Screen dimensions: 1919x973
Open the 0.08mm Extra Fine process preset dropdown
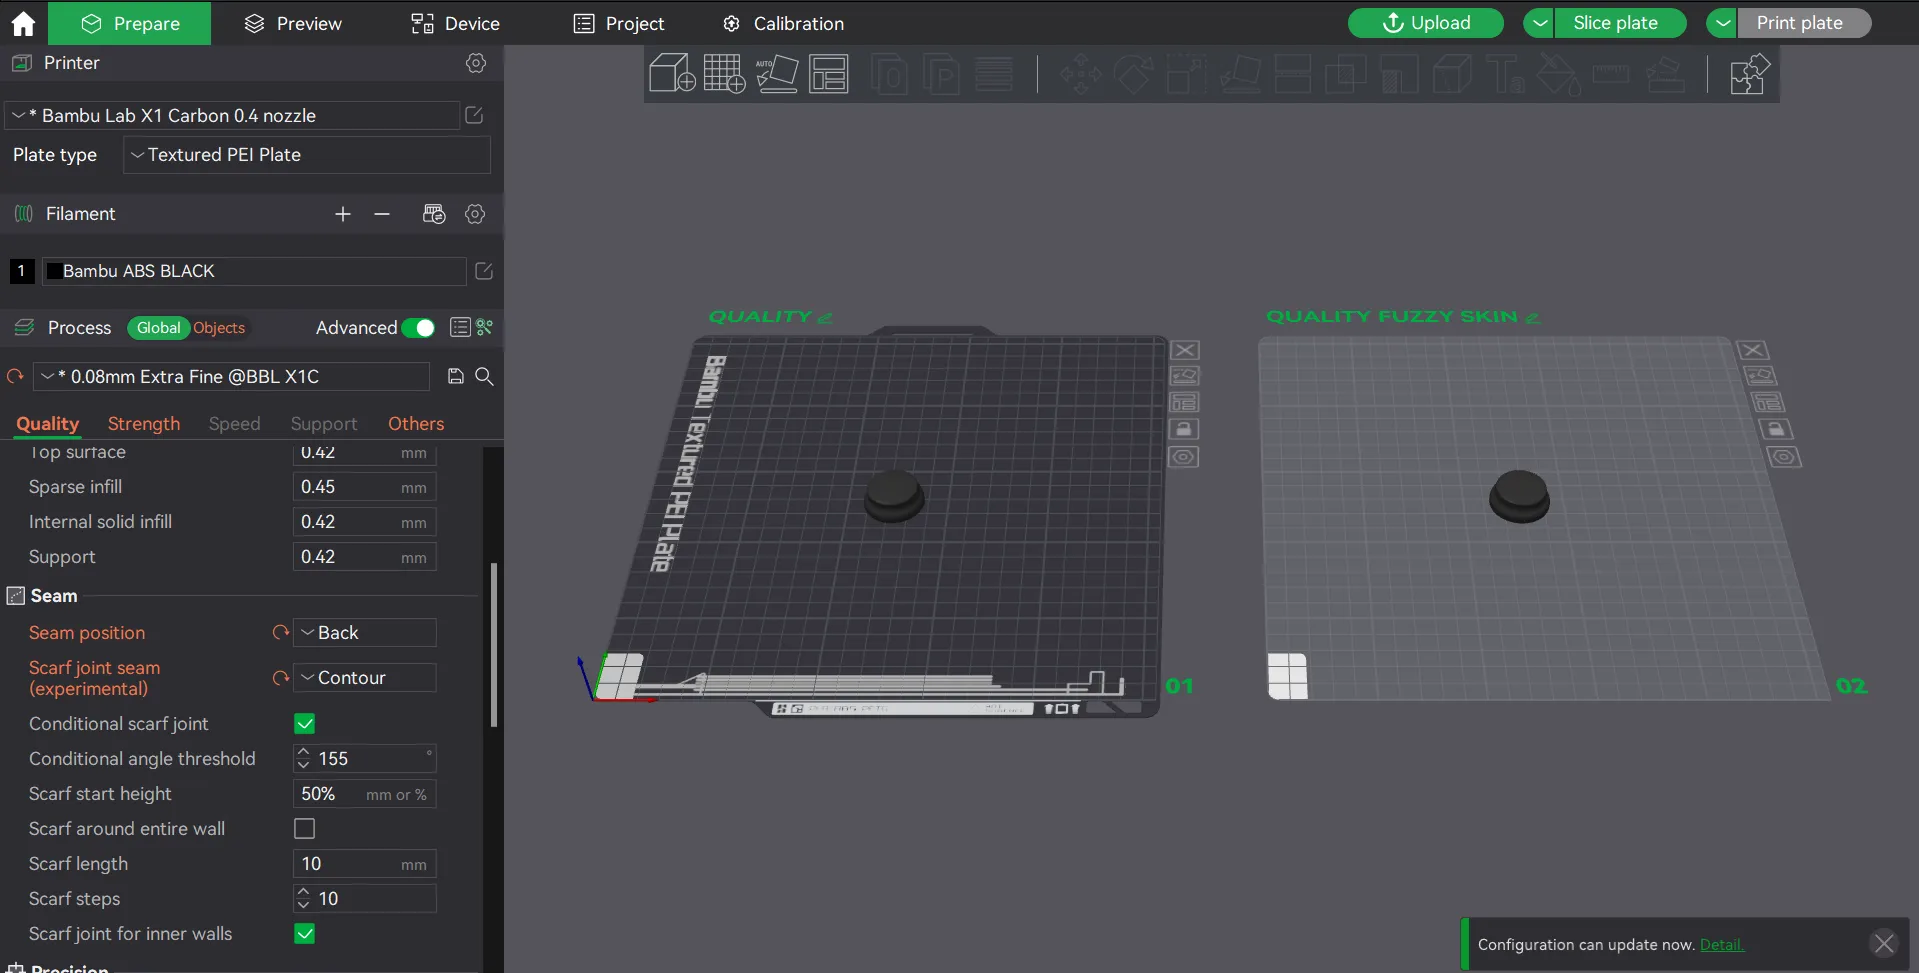tap(232, 376)
